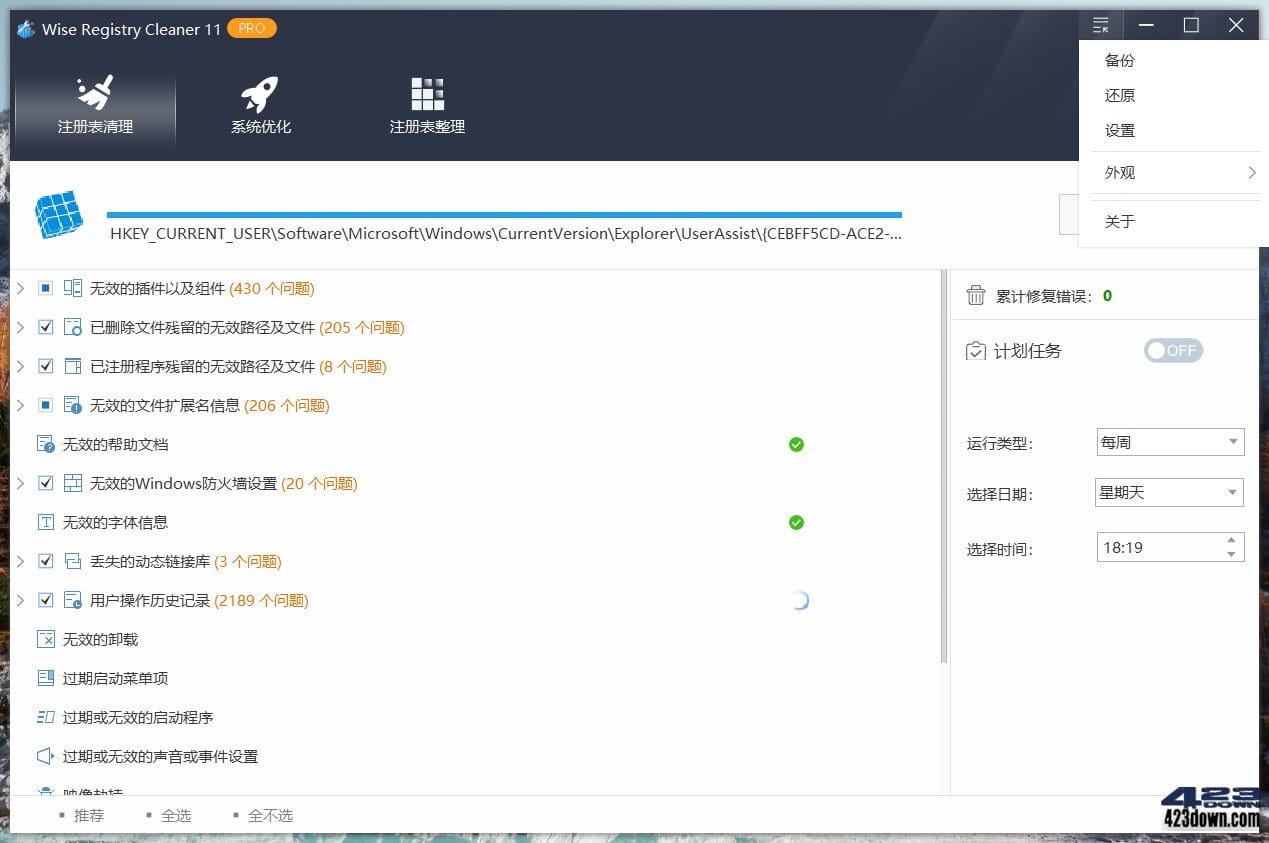Decrease time with the down stepper arrow
Image resolution: width=1269 pixels, height=843 pixels.
[1232, 554]
